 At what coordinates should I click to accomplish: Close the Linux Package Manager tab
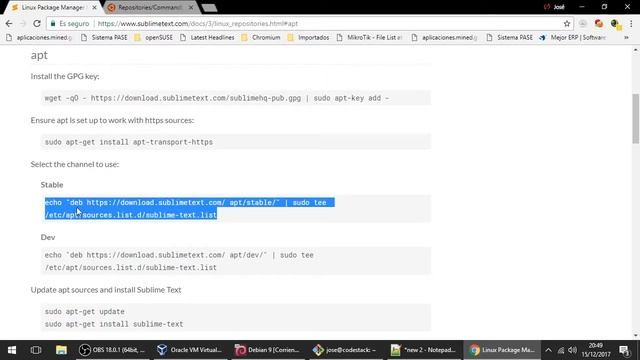(x=95, y=7)
